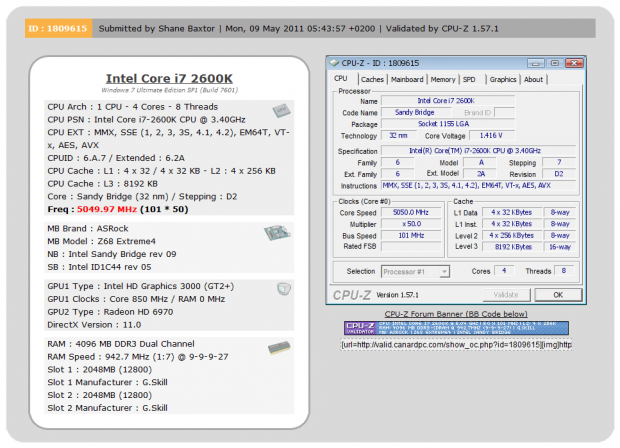Click the DirectX Version : 11.0 line
The height and width of the screenshot is (448, 620).
[94, 325]
